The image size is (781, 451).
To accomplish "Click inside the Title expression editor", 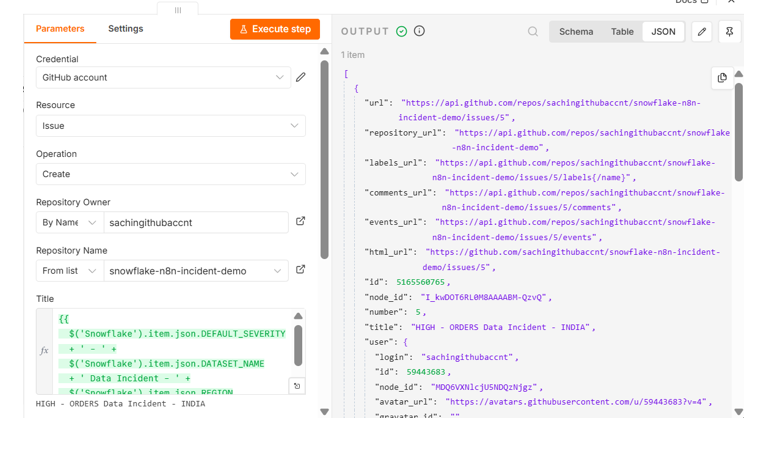I will pos(172,352).
